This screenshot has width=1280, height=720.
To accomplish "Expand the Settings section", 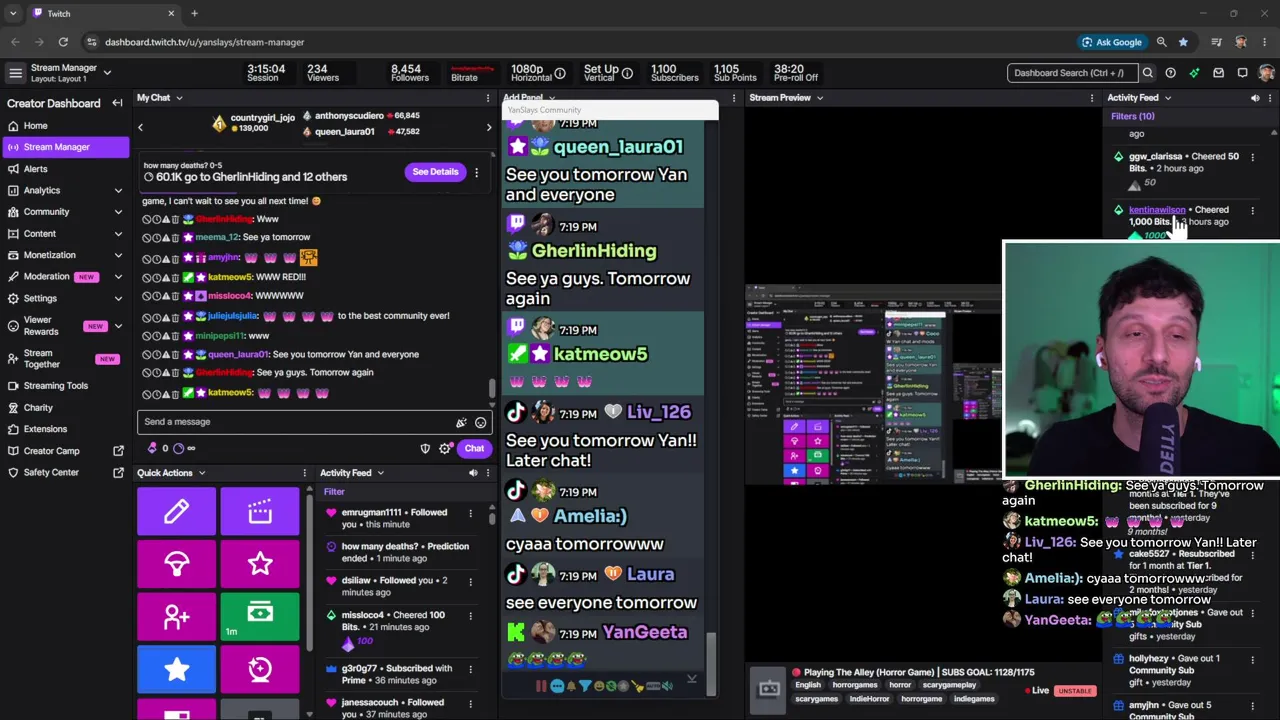I will point(118,298).
